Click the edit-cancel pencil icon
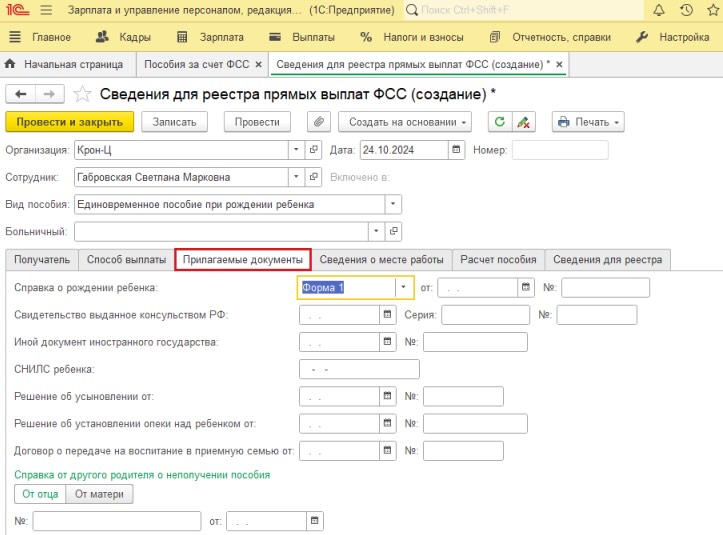 click(523, 122)
